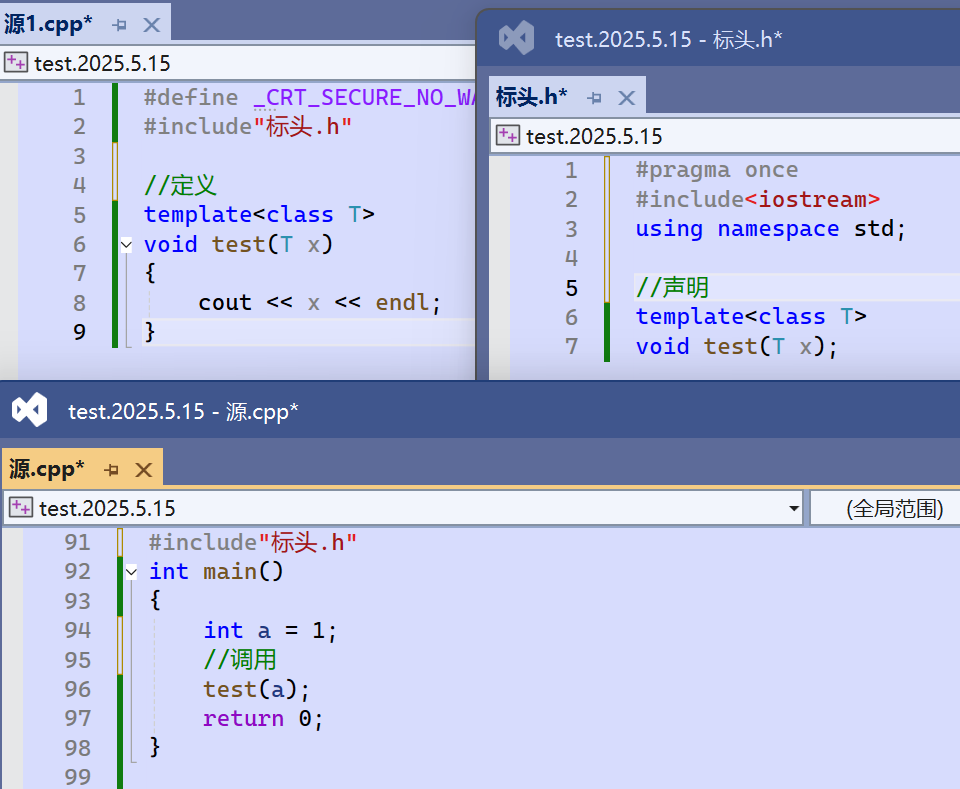
Task: Open project dropdown arrow in 源.cpp window
Action: tap(793, 508)
